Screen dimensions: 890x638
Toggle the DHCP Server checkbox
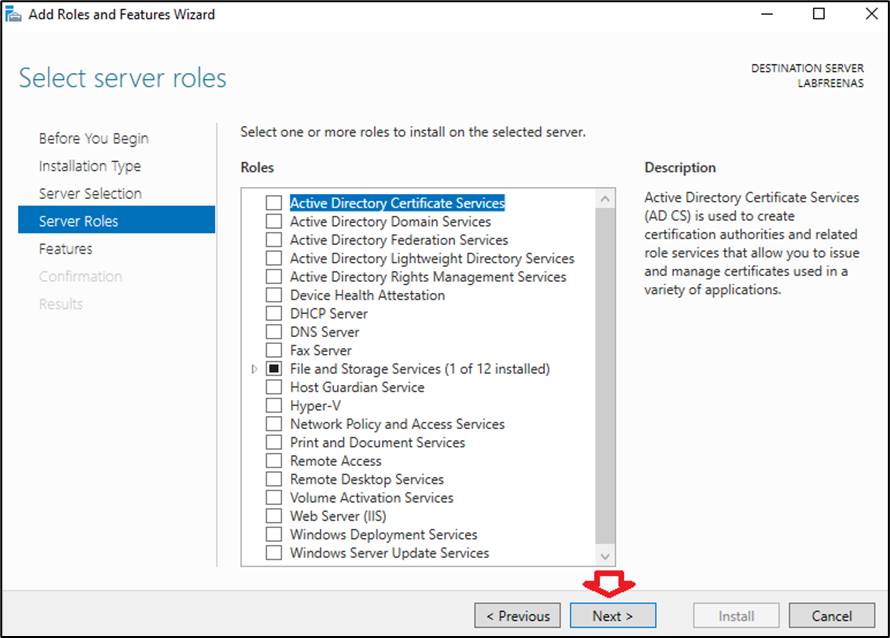click(274, 314)
